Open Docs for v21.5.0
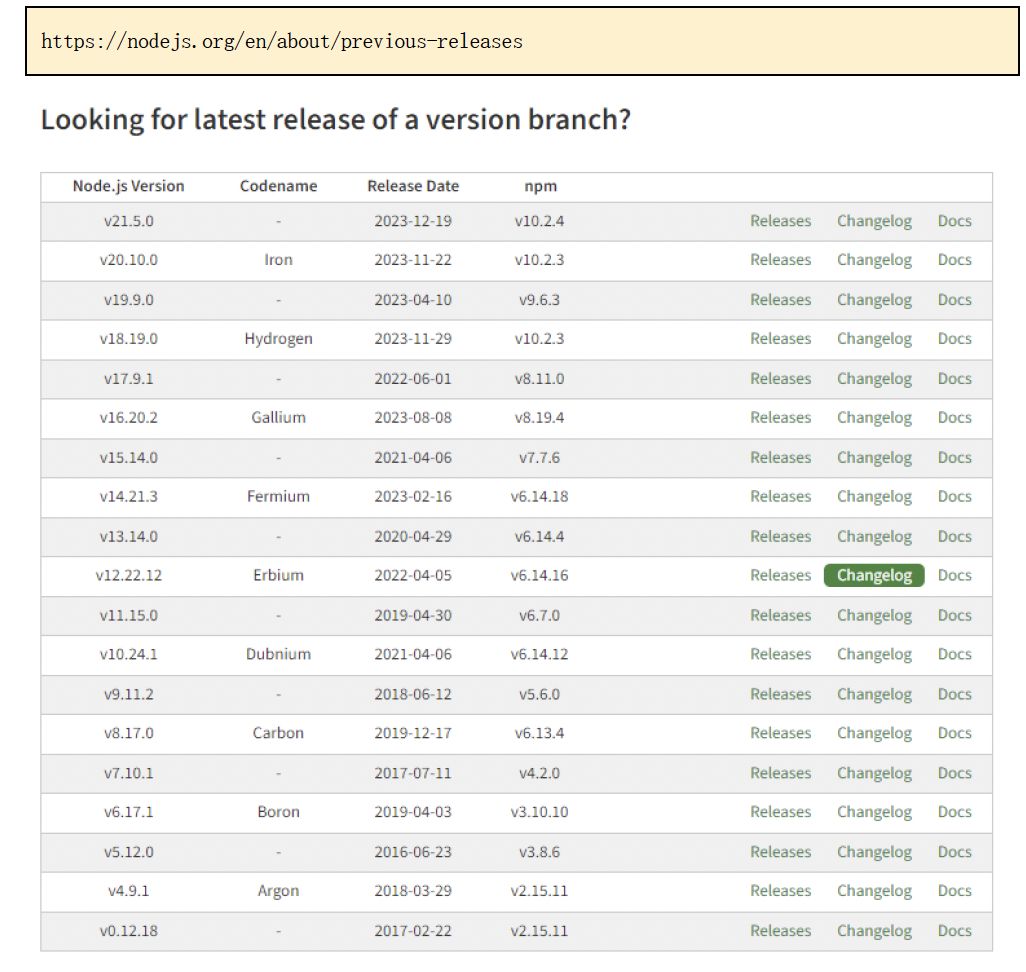Viewport: 1026px width, 972px height. click(x=954, y=221)
